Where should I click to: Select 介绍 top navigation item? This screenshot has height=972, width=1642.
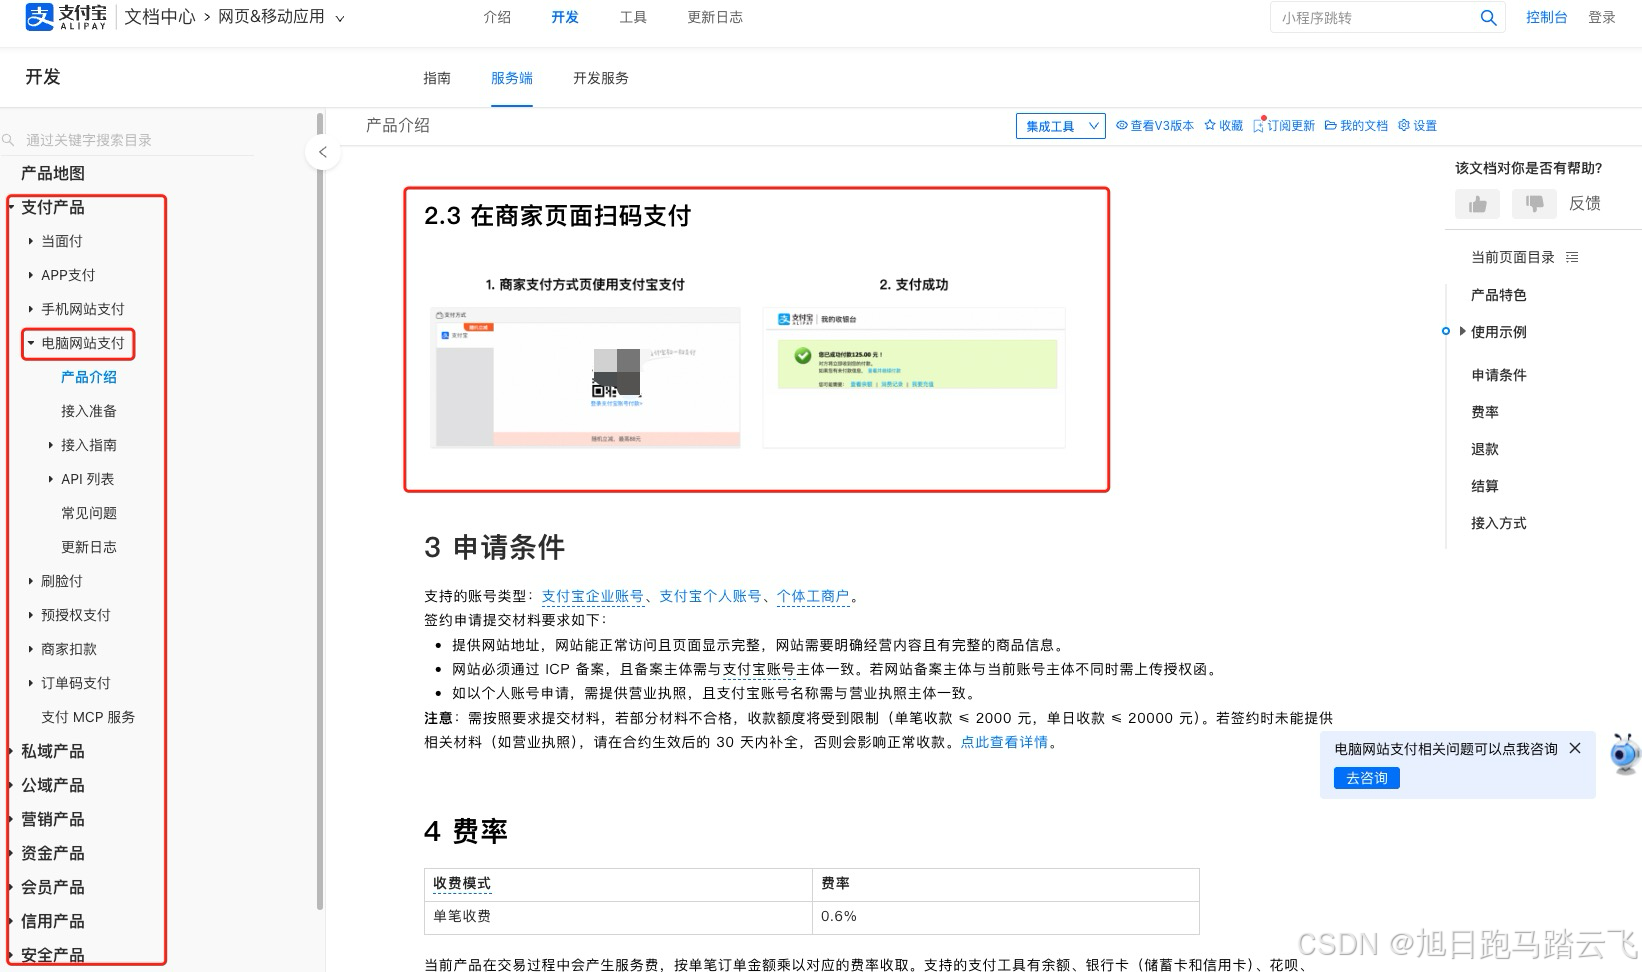tap(497, 17)
